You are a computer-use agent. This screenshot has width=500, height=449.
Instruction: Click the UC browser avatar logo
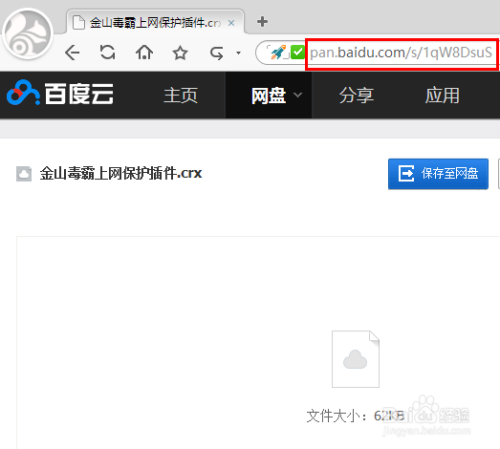pos(28,34)
